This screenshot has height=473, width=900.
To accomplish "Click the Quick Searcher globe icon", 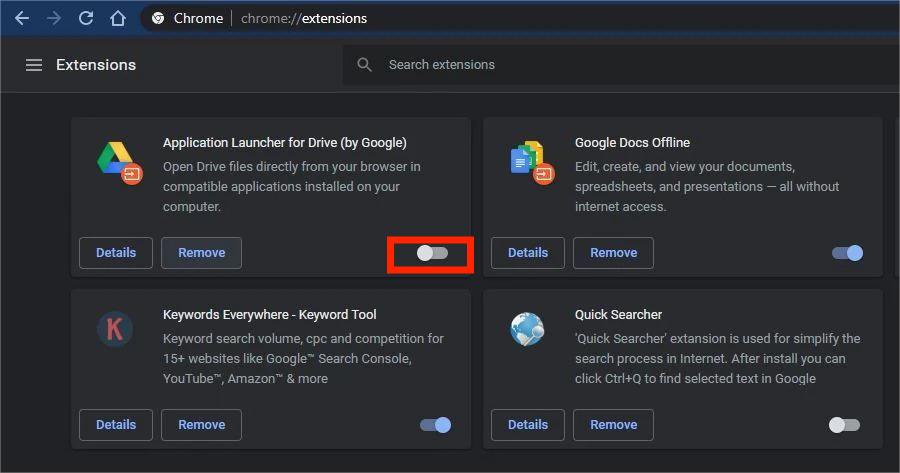I will click(527, 329).
